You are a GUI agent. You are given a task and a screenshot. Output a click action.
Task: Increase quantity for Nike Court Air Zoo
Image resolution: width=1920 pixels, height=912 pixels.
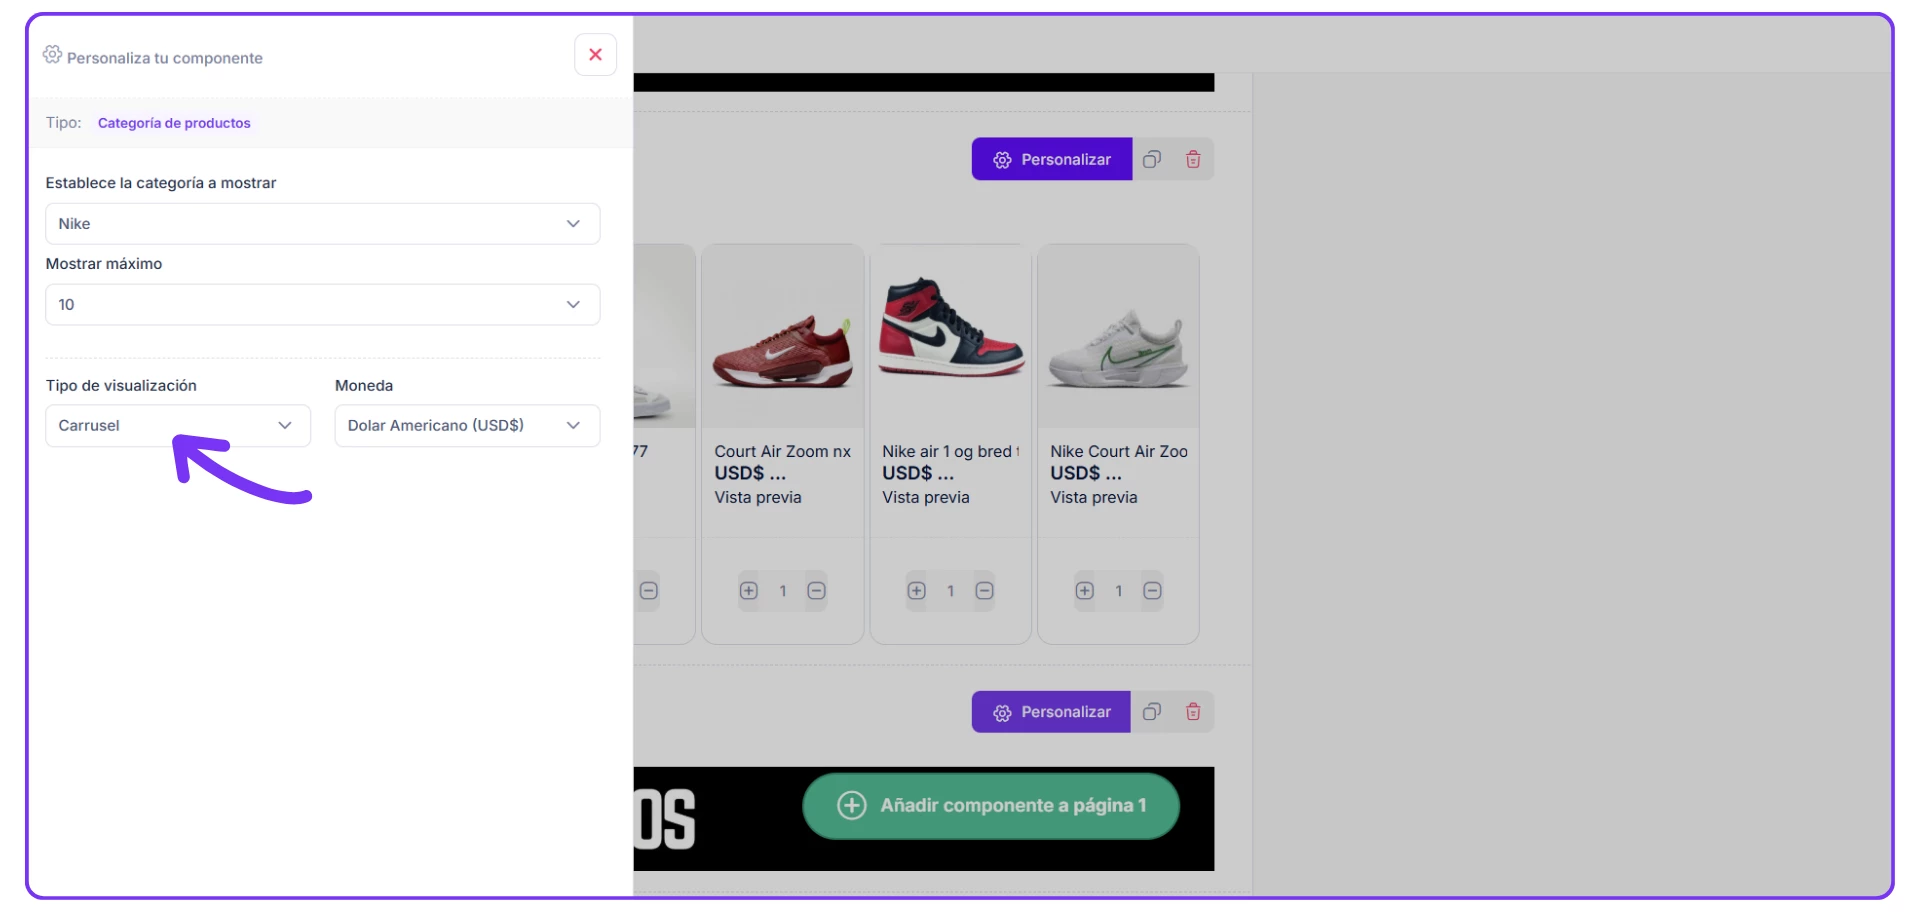point(1085,591)
